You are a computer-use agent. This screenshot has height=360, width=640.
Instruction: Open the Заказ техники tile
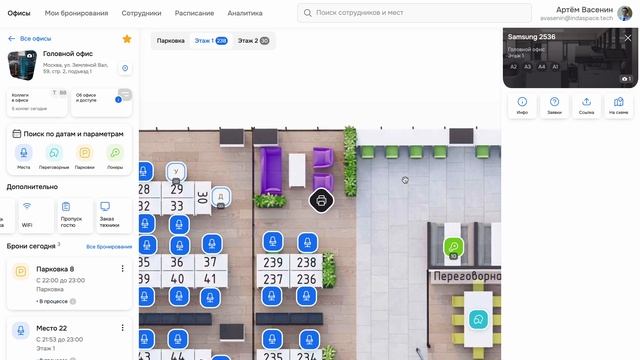click(114, 216)
